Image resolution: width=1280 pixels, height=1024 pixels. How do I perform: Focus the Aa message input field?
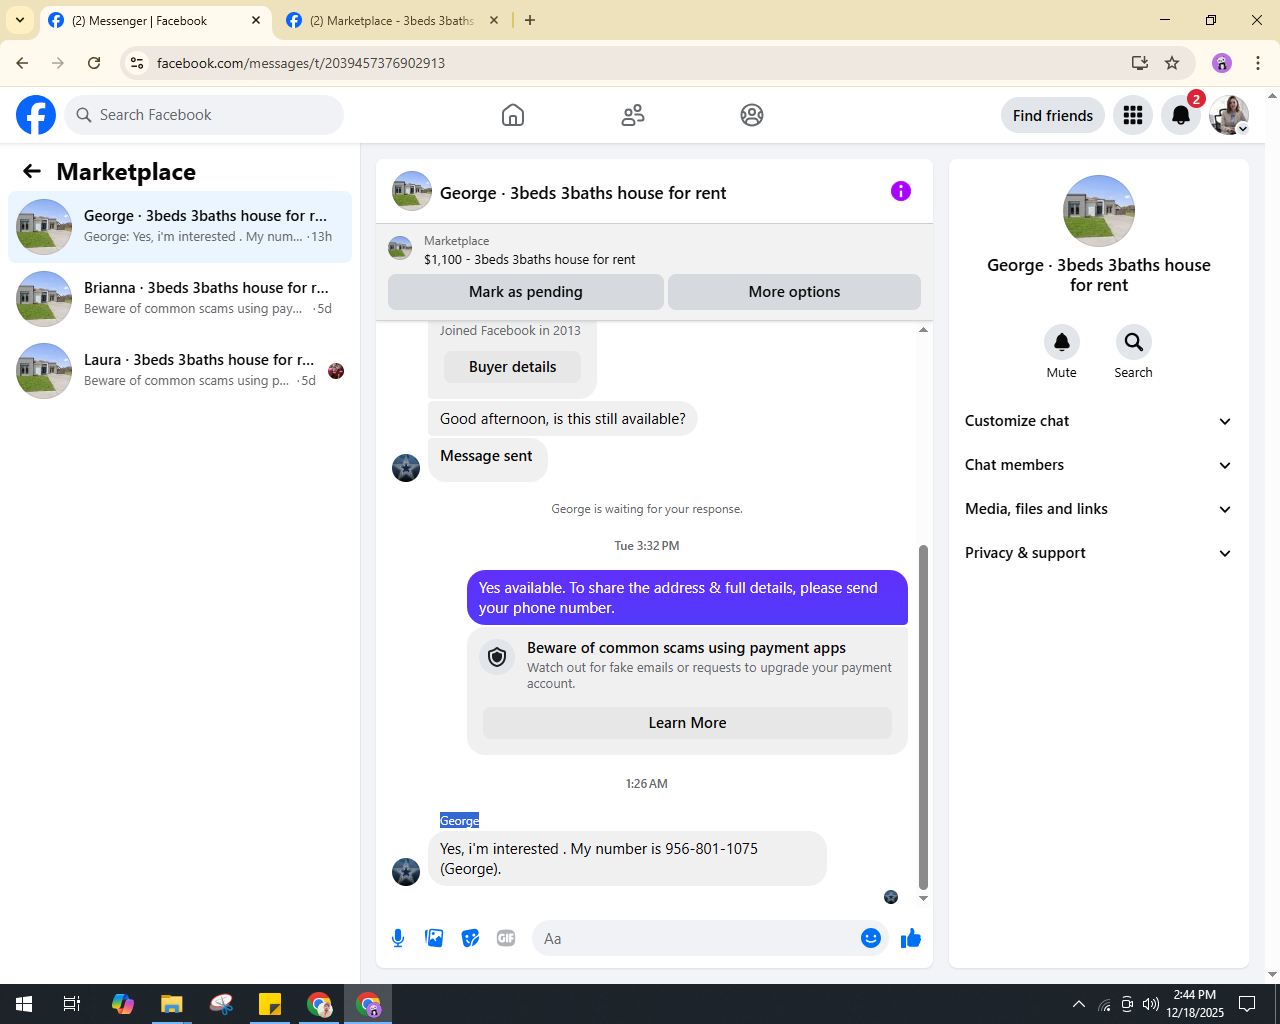pyautogui.click(x=698, y=938)
